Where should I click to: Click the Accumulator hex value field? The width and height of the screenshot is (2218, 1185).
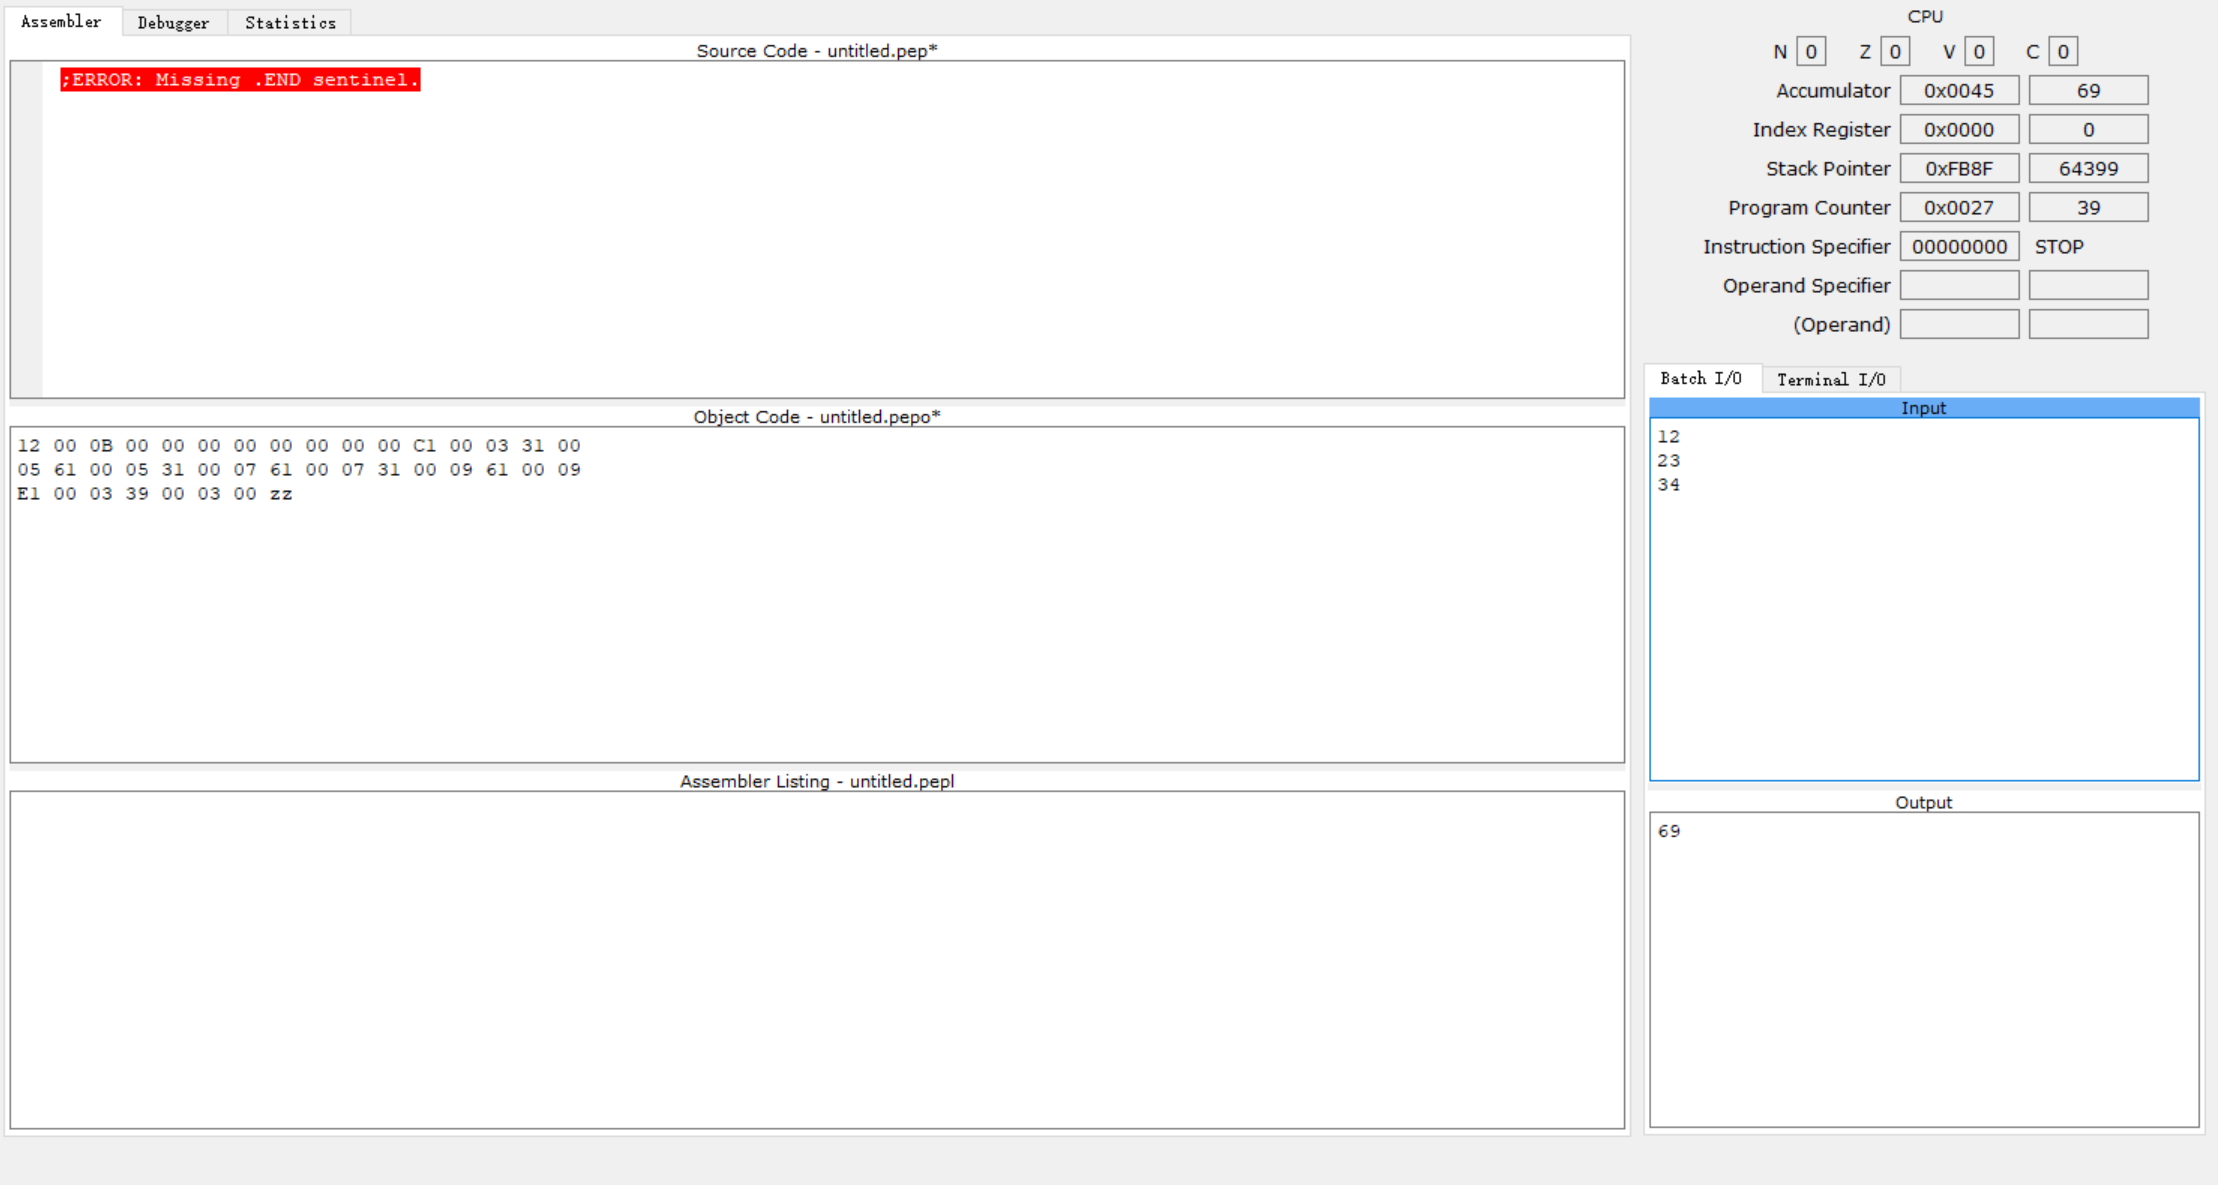click(x=1958, y=90)
